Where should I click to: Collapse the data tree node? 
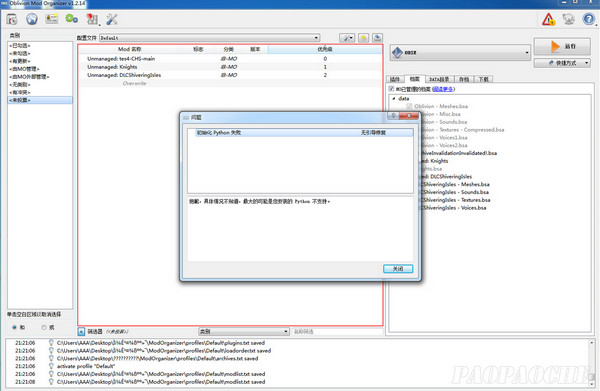[x=394, y=98]
